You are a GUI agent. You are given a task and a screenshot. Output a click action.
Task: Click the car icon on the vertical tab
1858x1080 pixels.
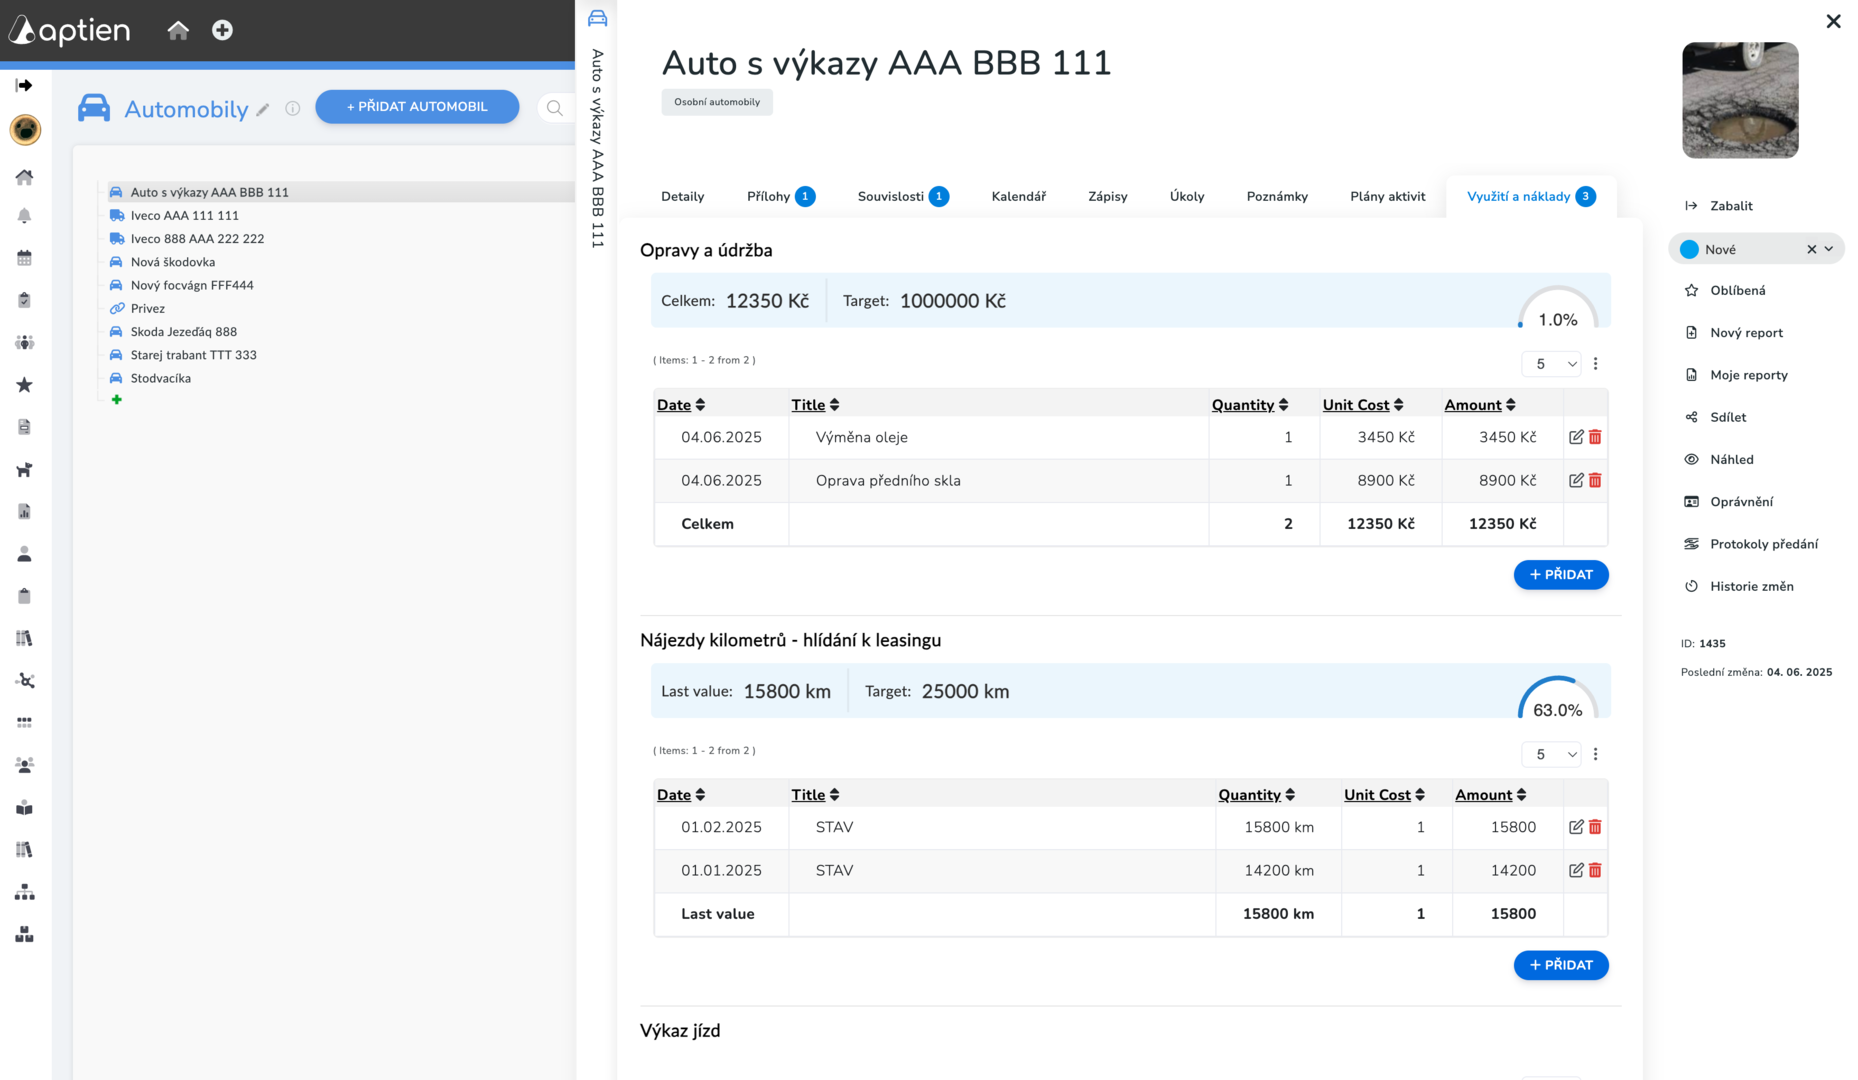597,18
